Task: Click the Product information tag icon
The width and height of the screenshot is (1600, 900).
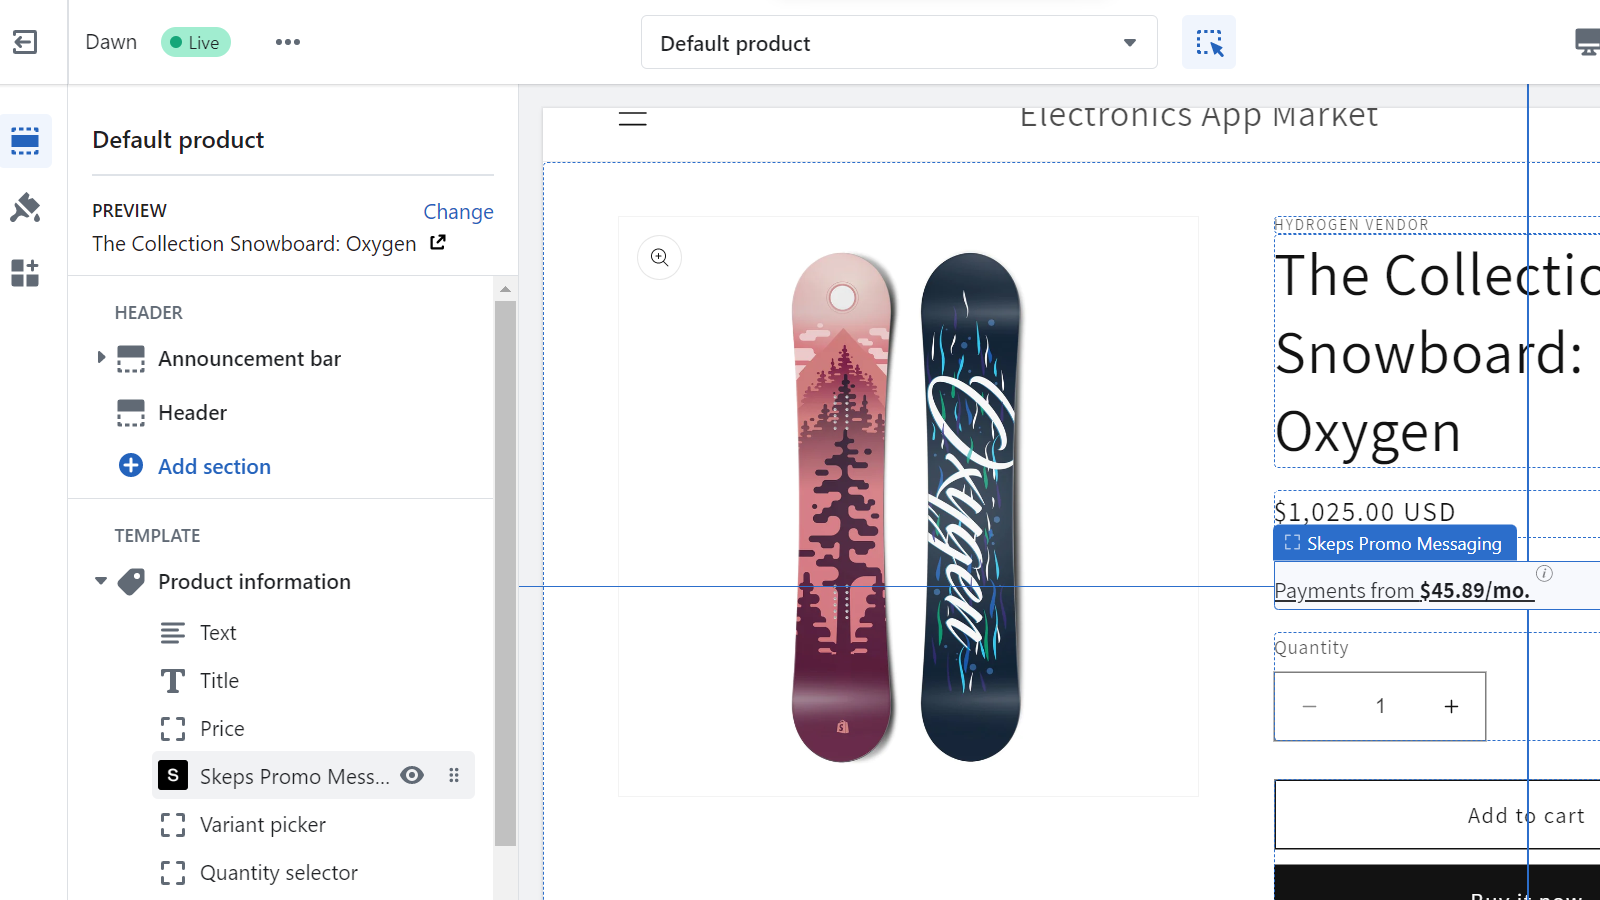Action: tap(131, 582)
